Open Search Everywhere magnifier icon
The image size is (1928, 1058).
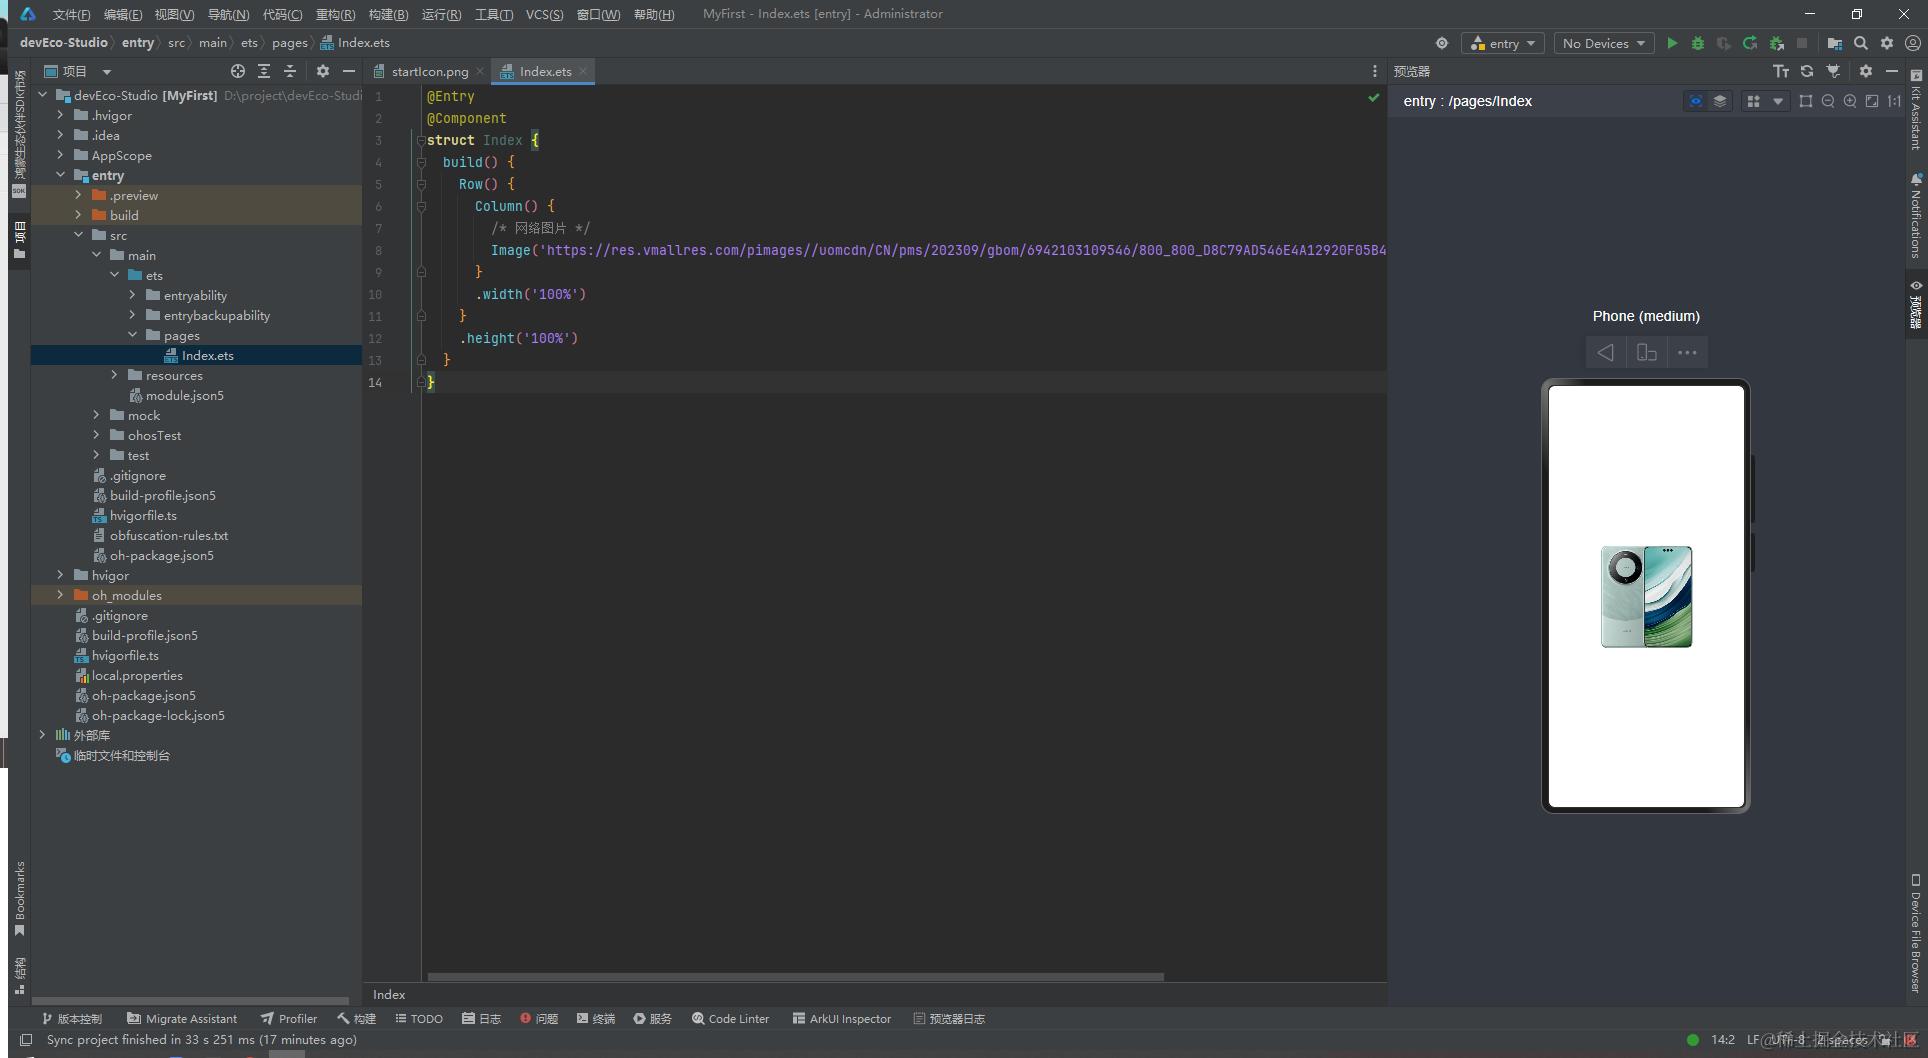click(1861, 43)
